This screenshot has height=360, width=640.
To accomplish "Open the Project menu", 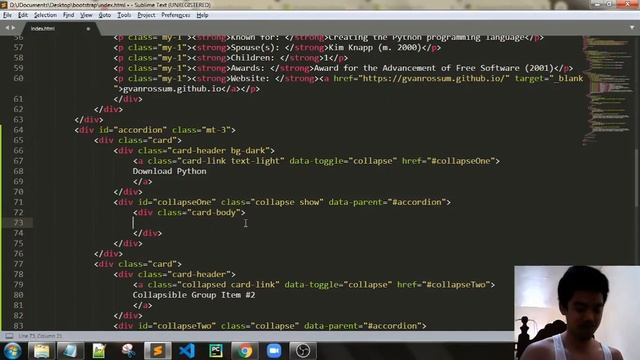I will [146, 15].
